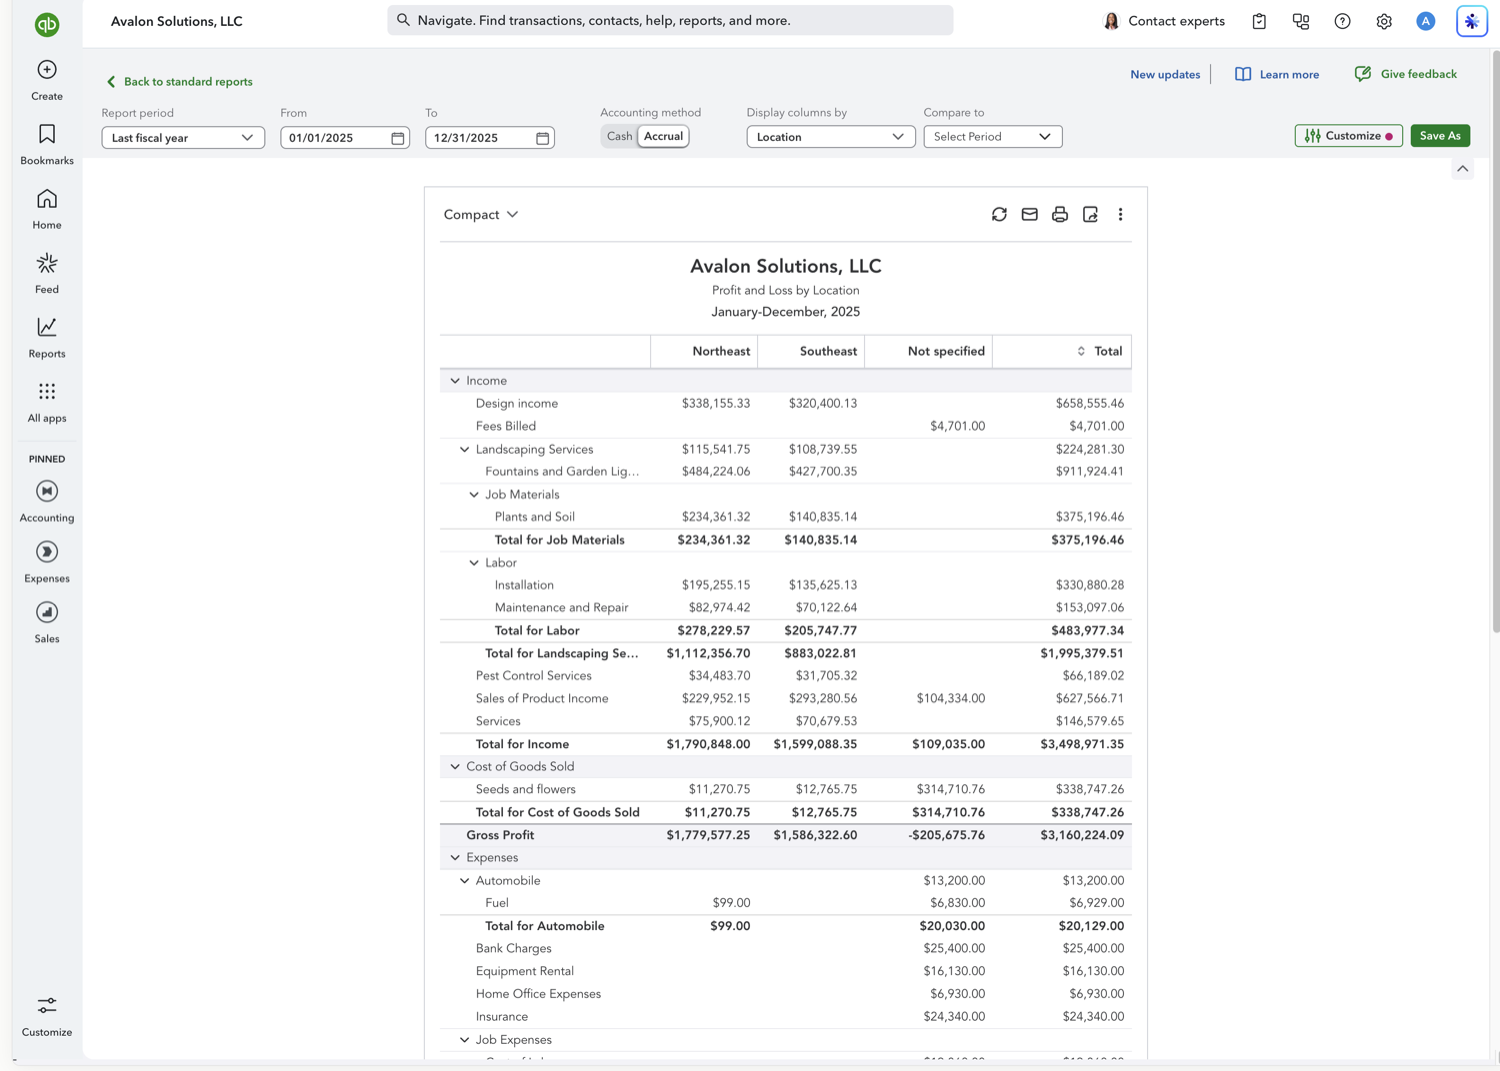Sort by the Total column arrows
The height and width of the screenshot is (1071, 1500).
[x=1081, y=351]
